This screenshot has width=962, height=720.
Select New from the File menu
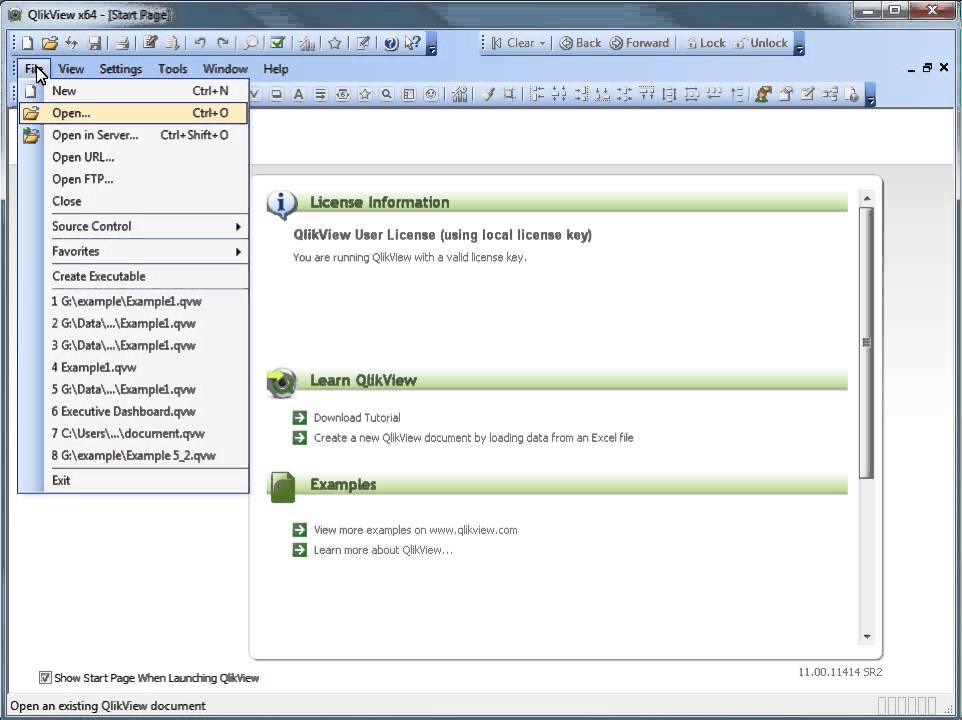coord(134,91)
